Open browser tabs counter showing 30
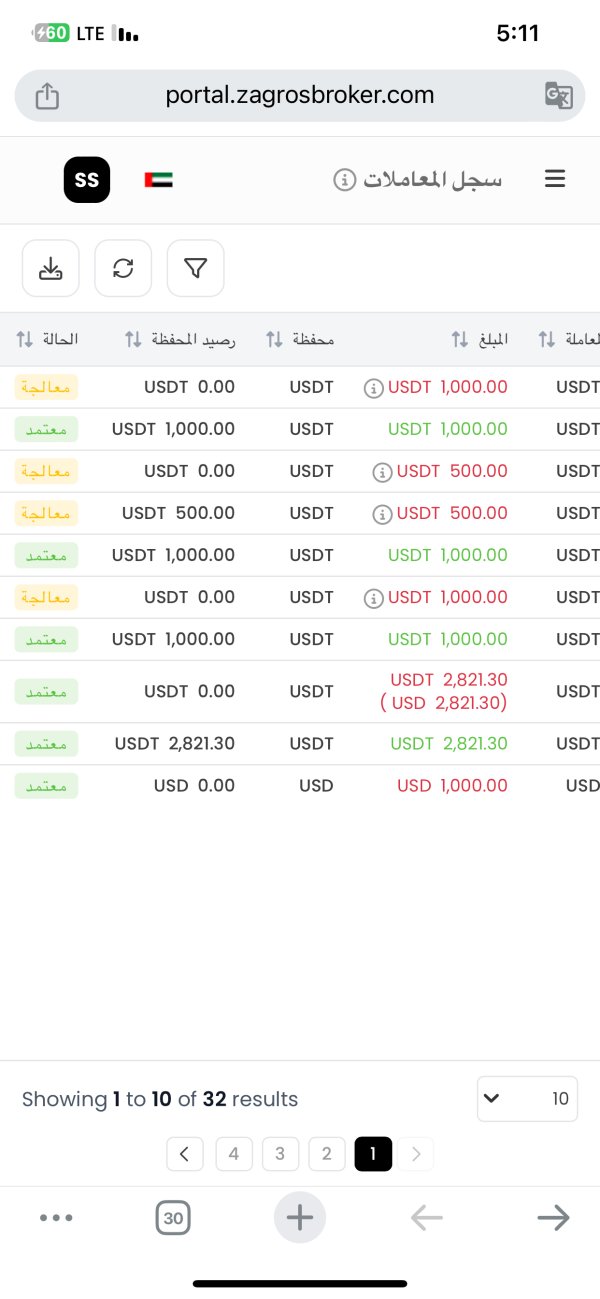Screen dimensions: 600x1299 pyautogui.click(x=173, y=1217)
